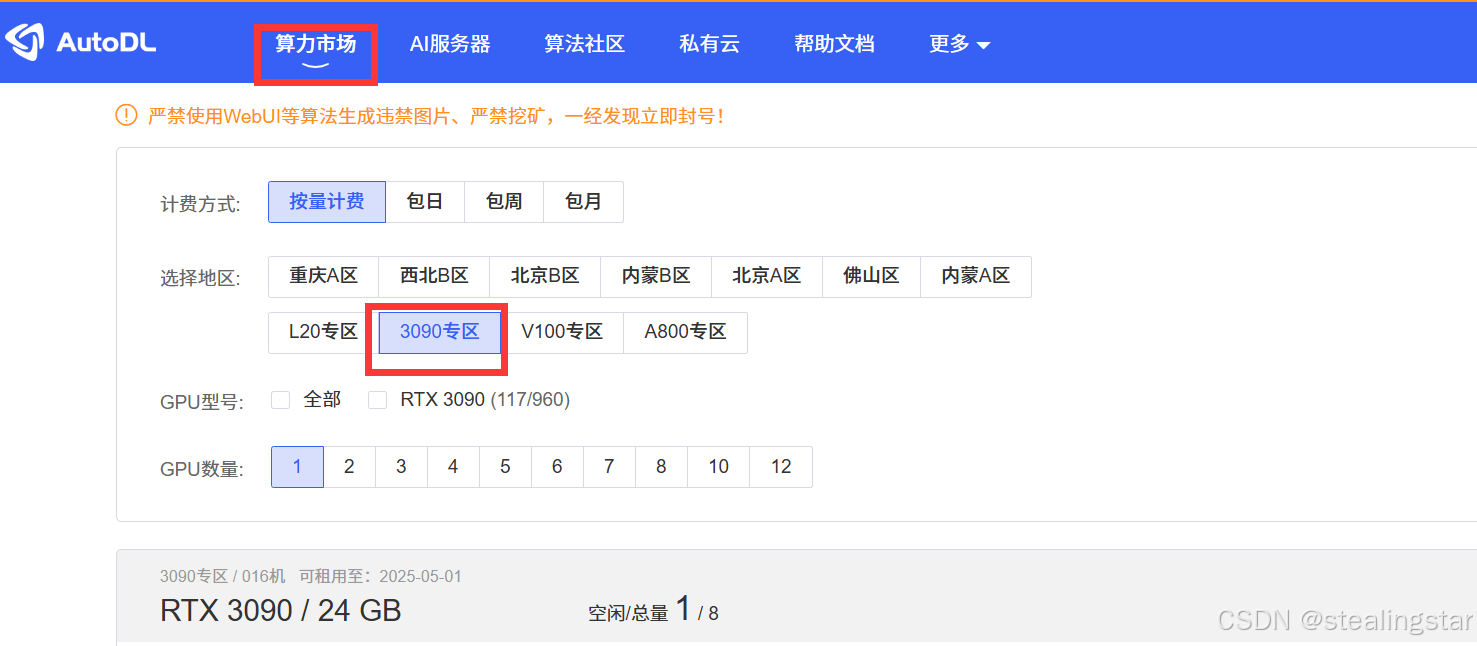Set GPU count to 3

[401, 467]
